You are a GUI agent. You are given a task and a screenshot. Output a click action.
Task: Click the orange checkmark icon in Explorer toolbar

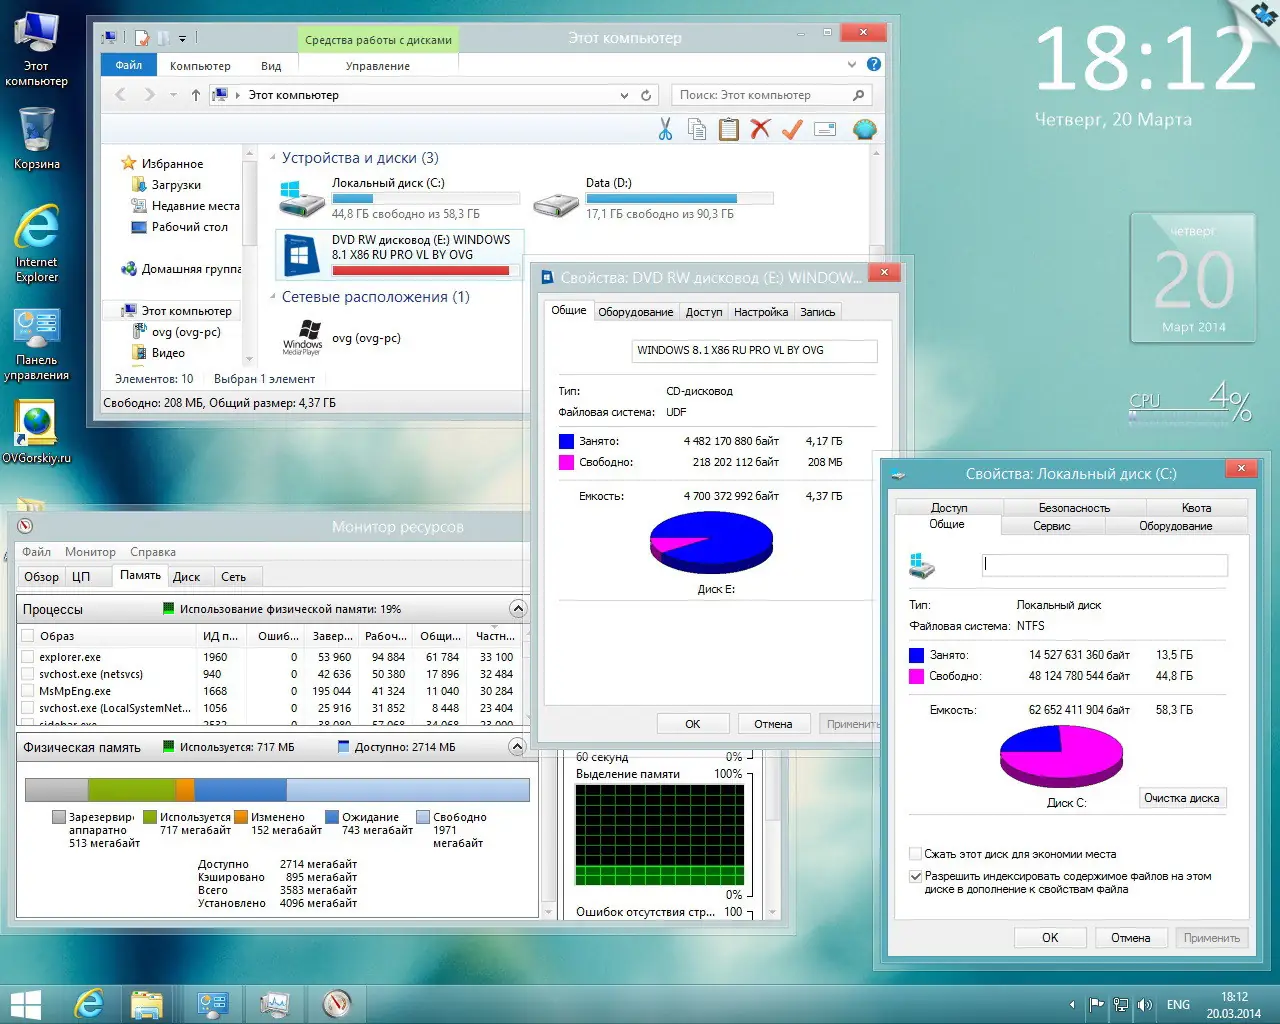click(x=792, y=129)
